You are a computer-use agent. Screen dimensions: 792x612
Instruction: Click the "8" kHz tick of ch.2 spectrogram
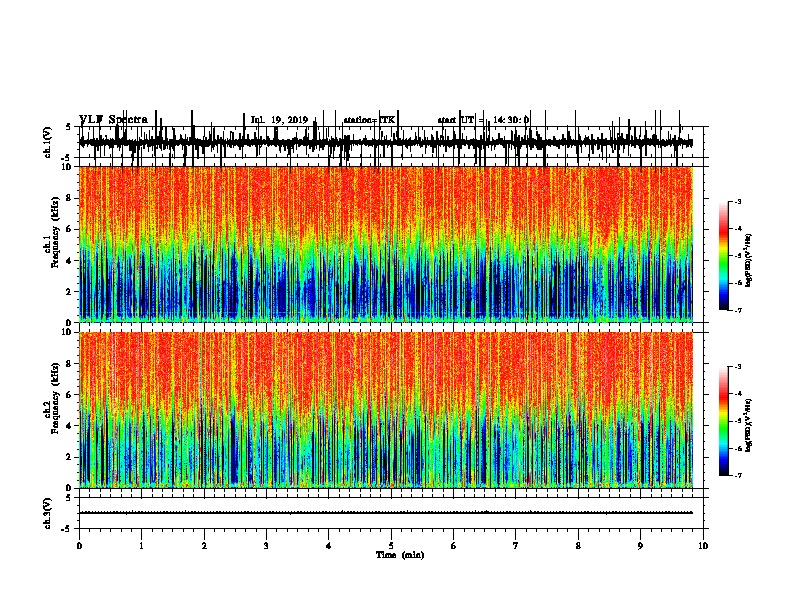[70, 364]
